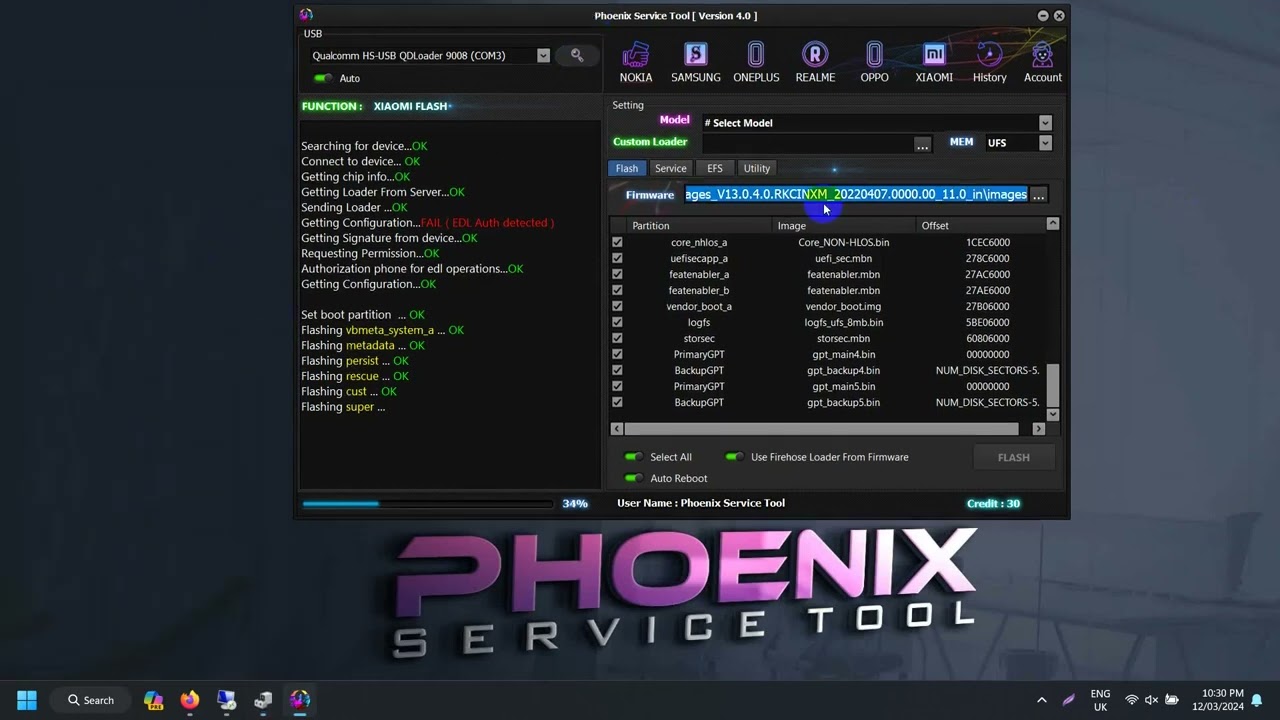This screenshot has width=1280, height=720.
Task: Switch to the Utility tab
Action: [x=756, y=168]
